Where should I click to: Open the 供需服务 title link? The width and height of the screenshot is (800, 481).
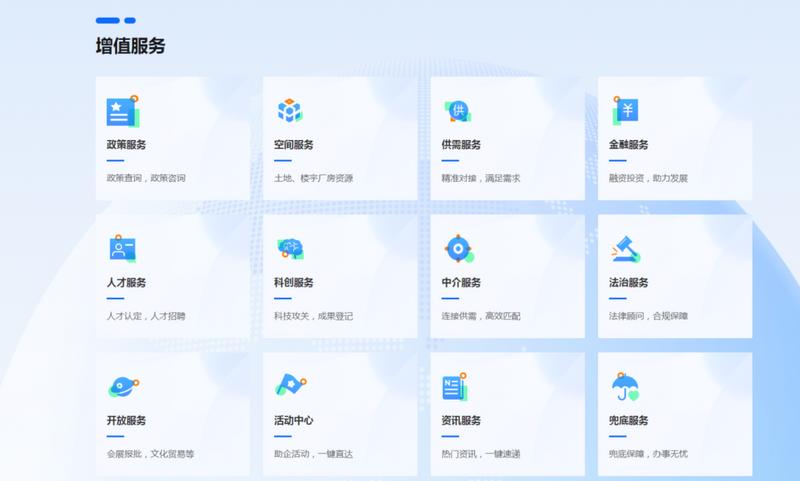(461, 145)
